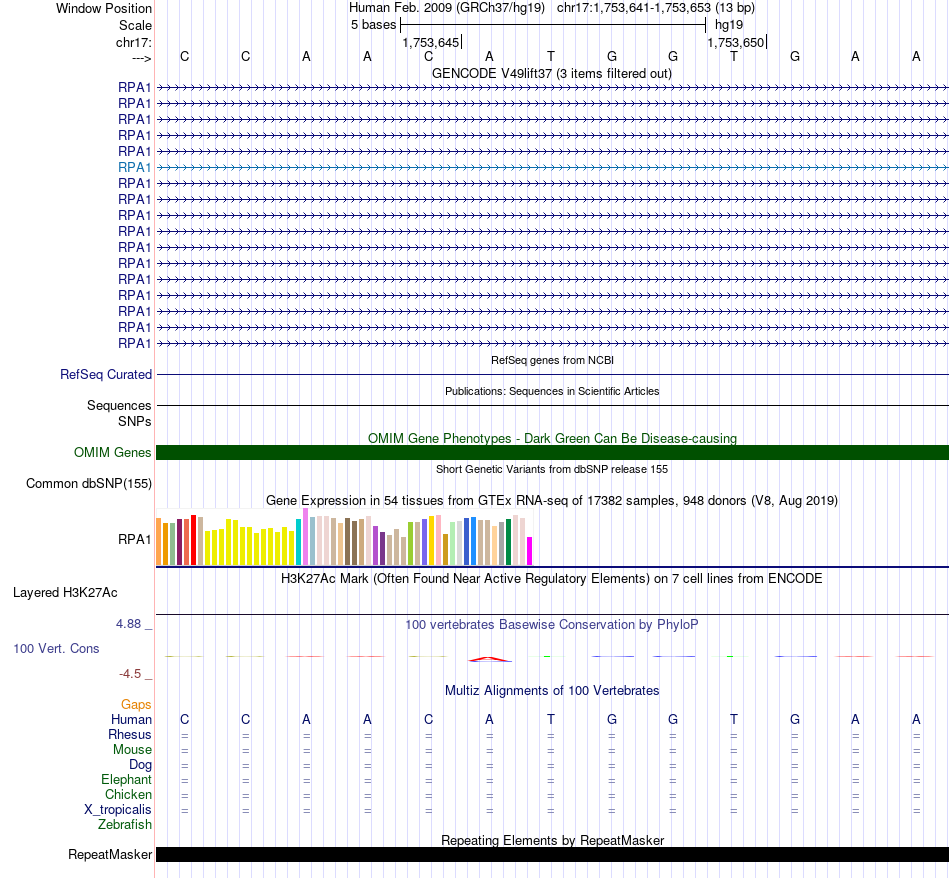Click the RefSeq Curated track label
The width and height of the screenshot is (950, 878).
click(105, 374)
